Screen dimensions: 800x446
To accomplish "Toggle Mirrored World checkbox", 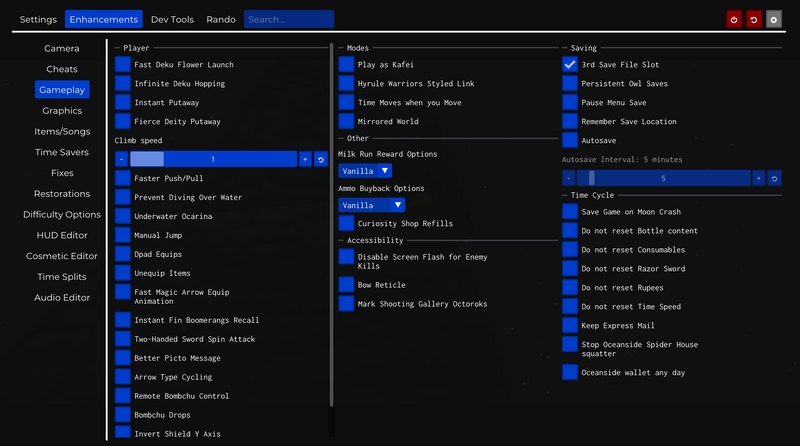I will click(346, 121).
